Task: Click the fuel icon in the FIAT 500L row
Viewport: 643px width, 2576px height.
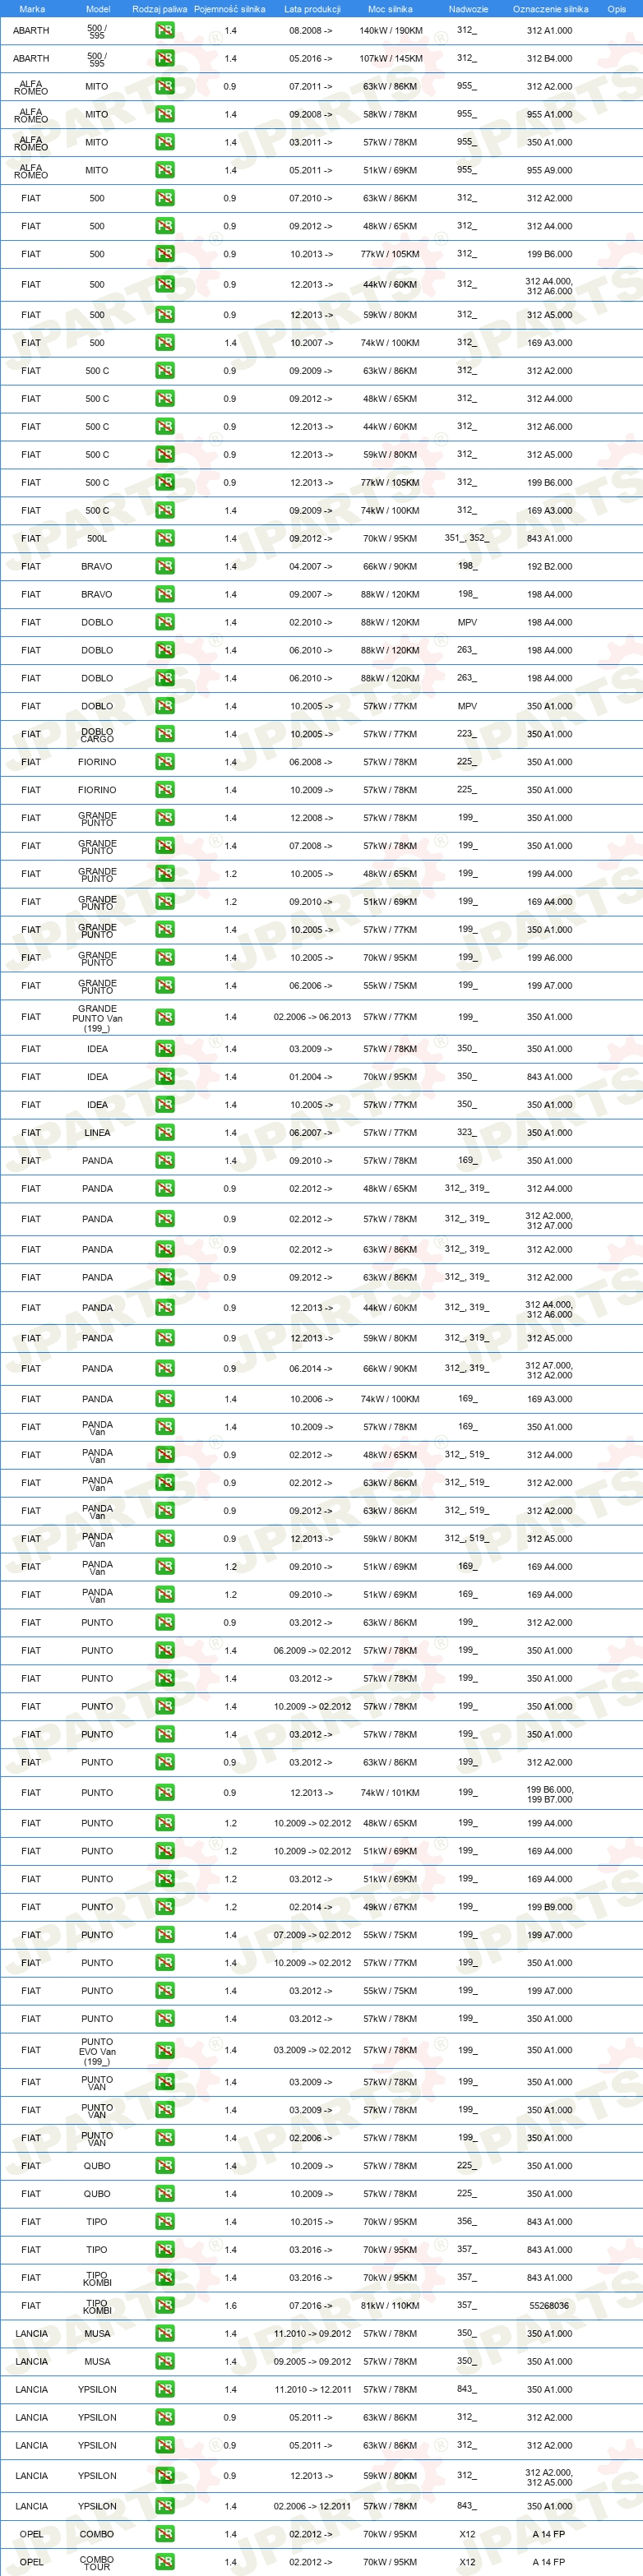Action: tap(165, 538)
